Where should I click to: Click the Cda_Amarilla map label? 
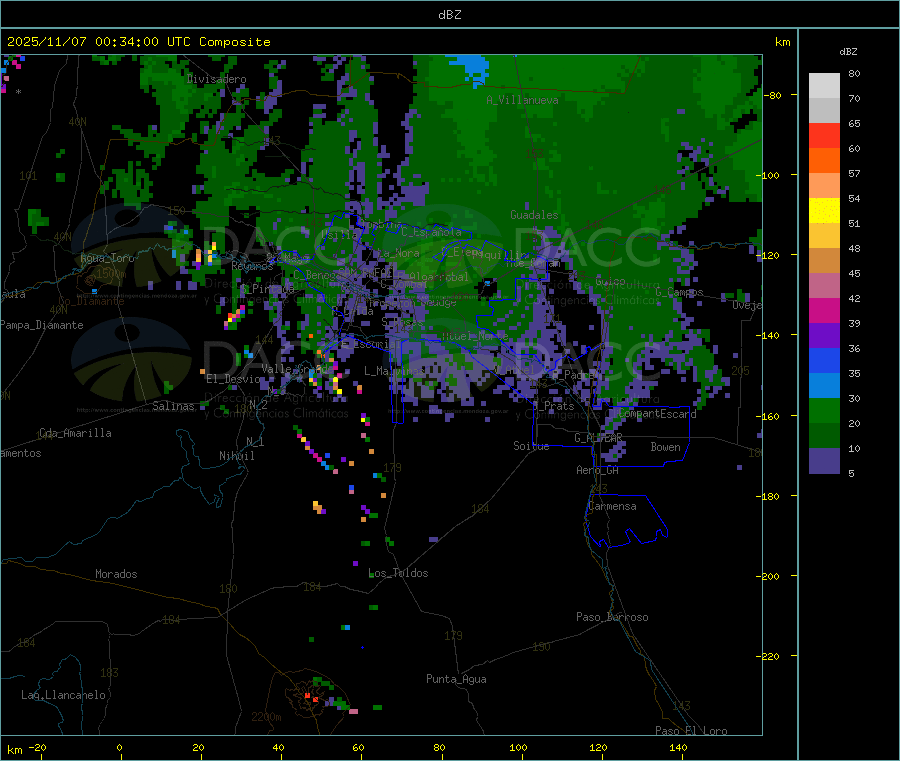tap(75, 433)
